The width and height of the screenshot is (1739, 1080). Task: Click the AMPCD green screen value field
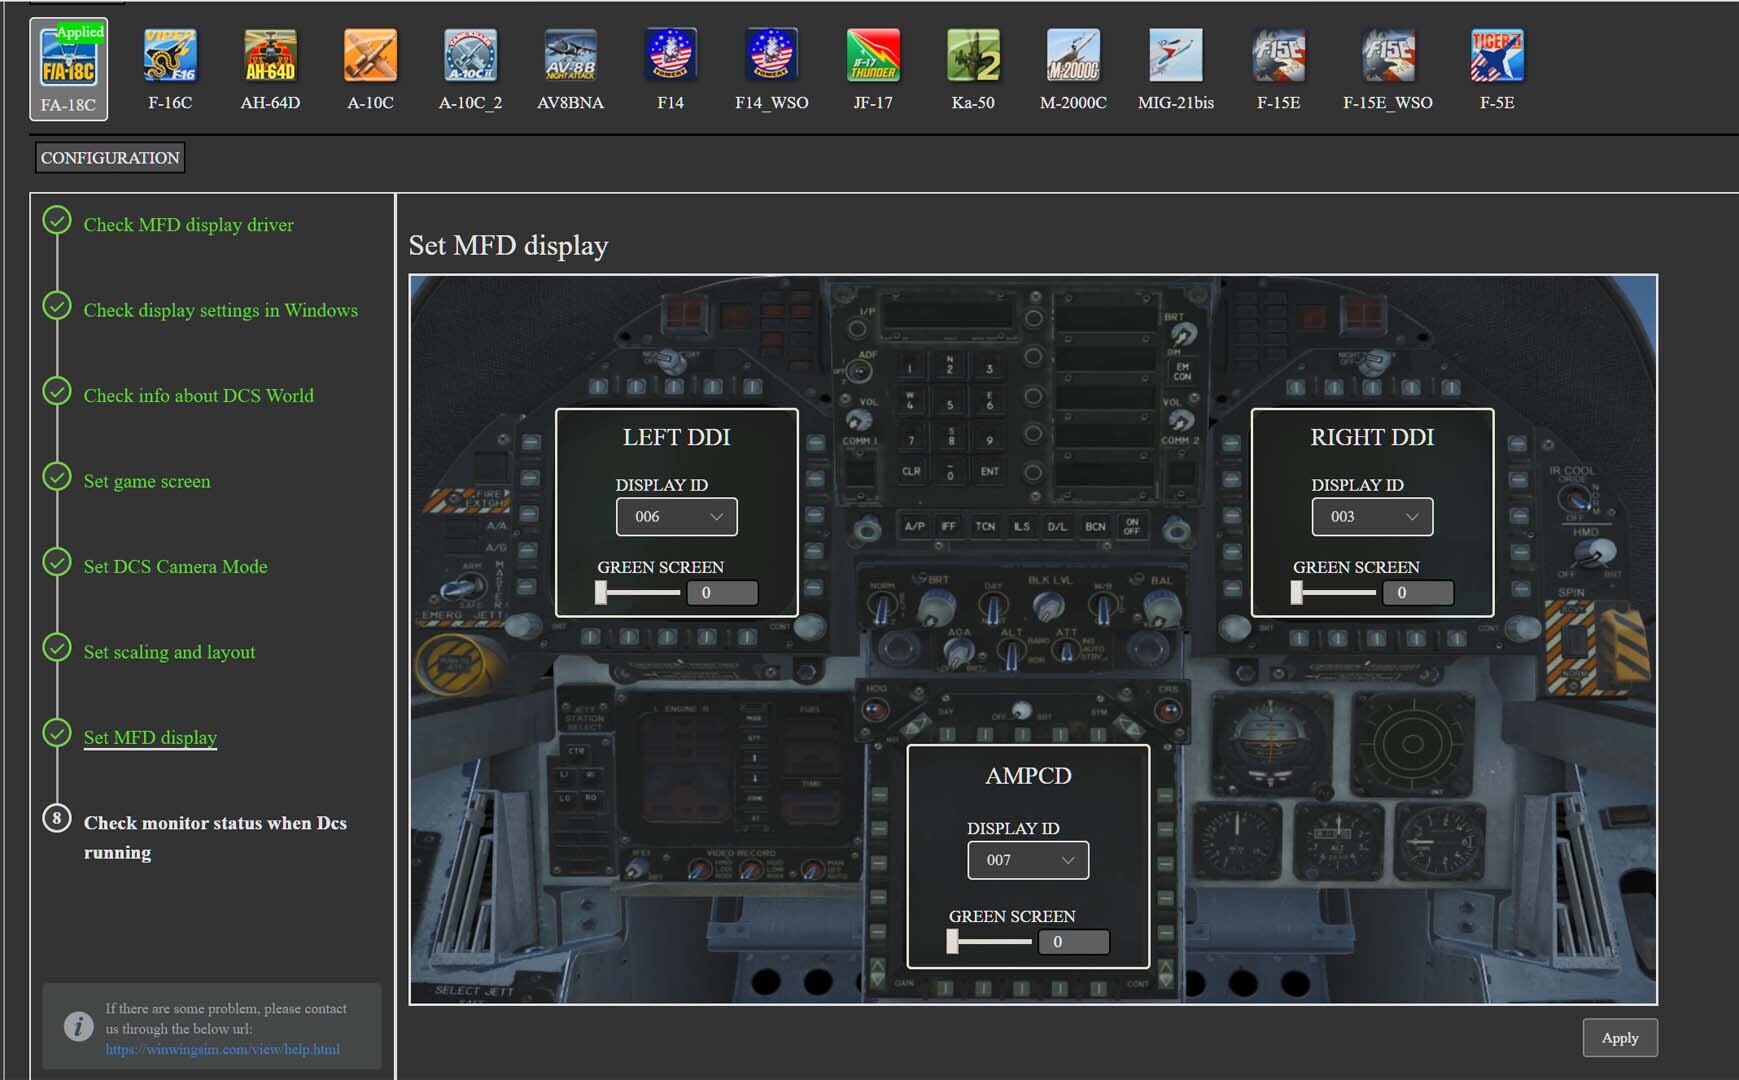1073,942
